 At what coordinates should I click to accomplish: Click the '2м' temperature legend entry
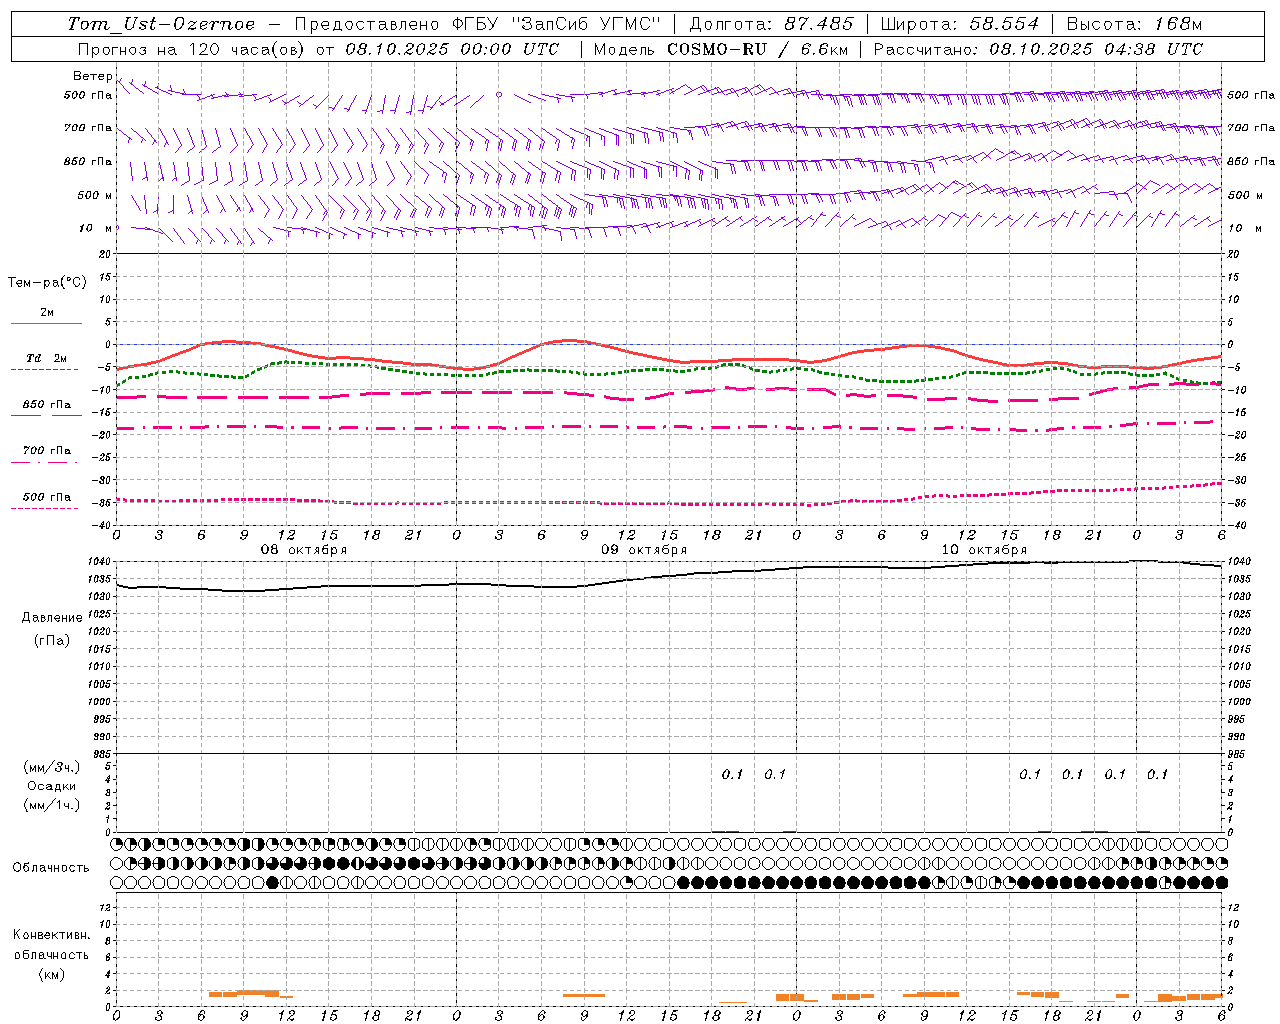click(47, 313)
